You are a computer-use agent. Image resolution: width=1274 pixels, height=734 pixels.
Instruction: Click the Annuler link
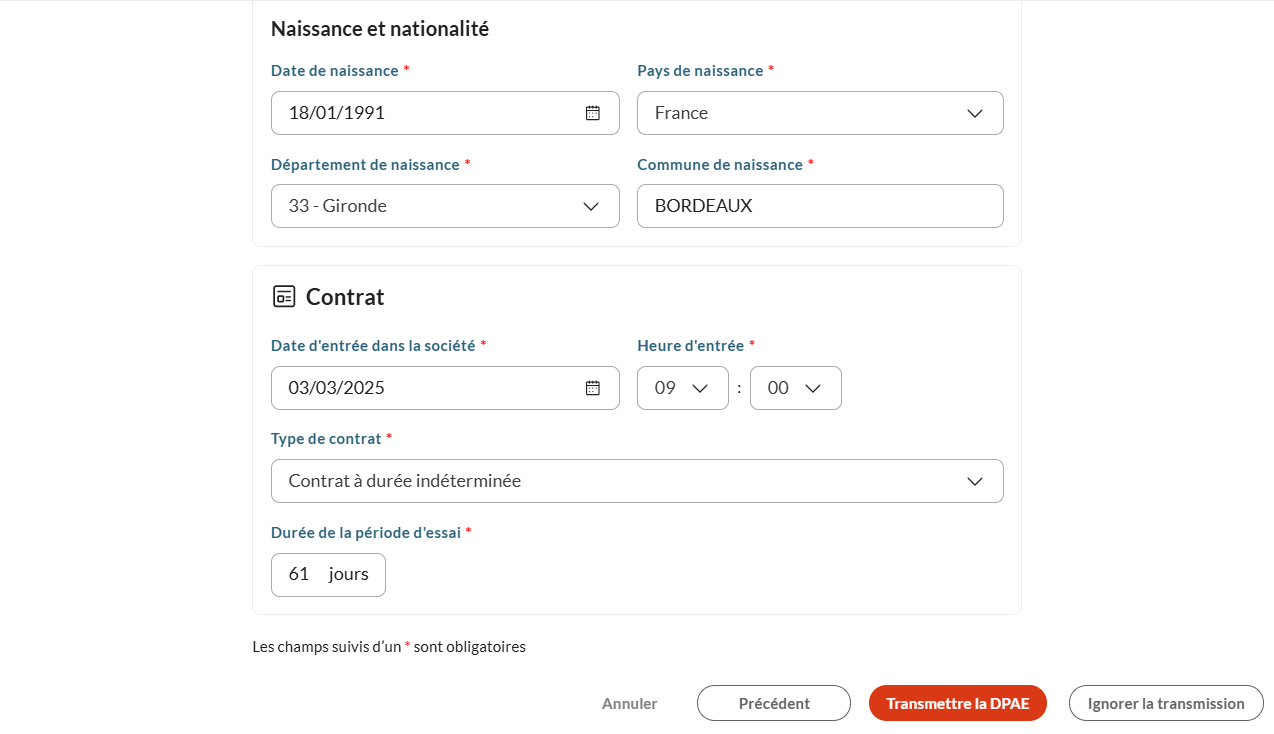click(630, 703)
